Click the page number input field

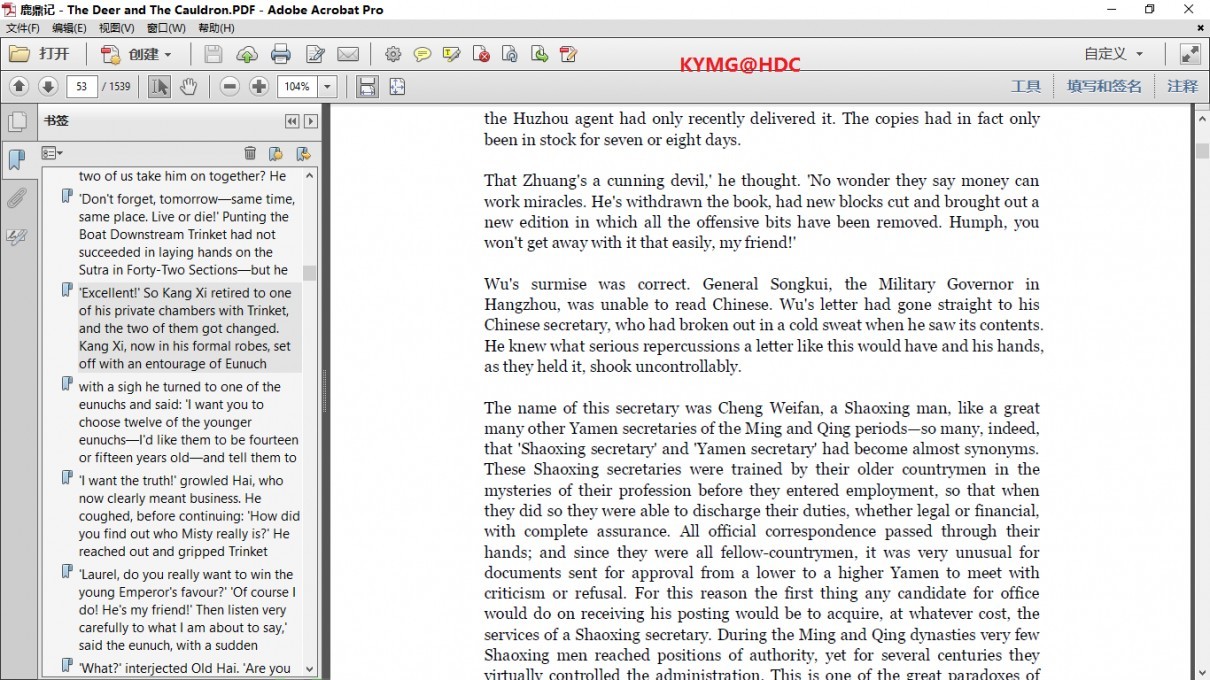[x=81, y=87]
